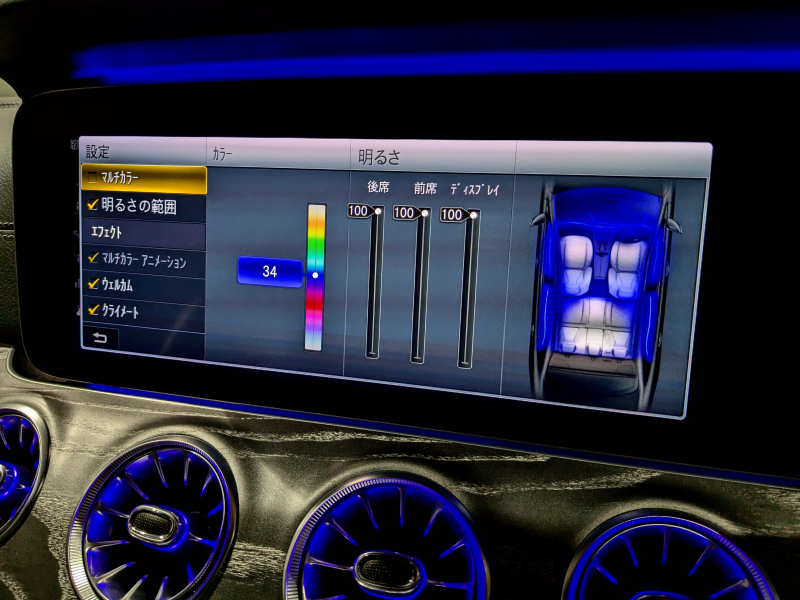Click the white handle on the color spectrum
The height and width of the screenshot is (600, 800).
(x=315, y=274)
